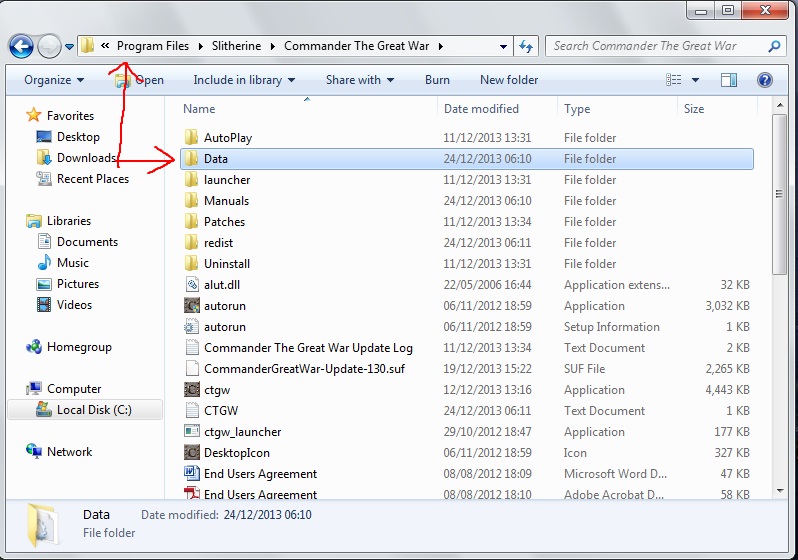Select the redist folder icon
This screenshot has width=798, height=560.
coord(191,242)
